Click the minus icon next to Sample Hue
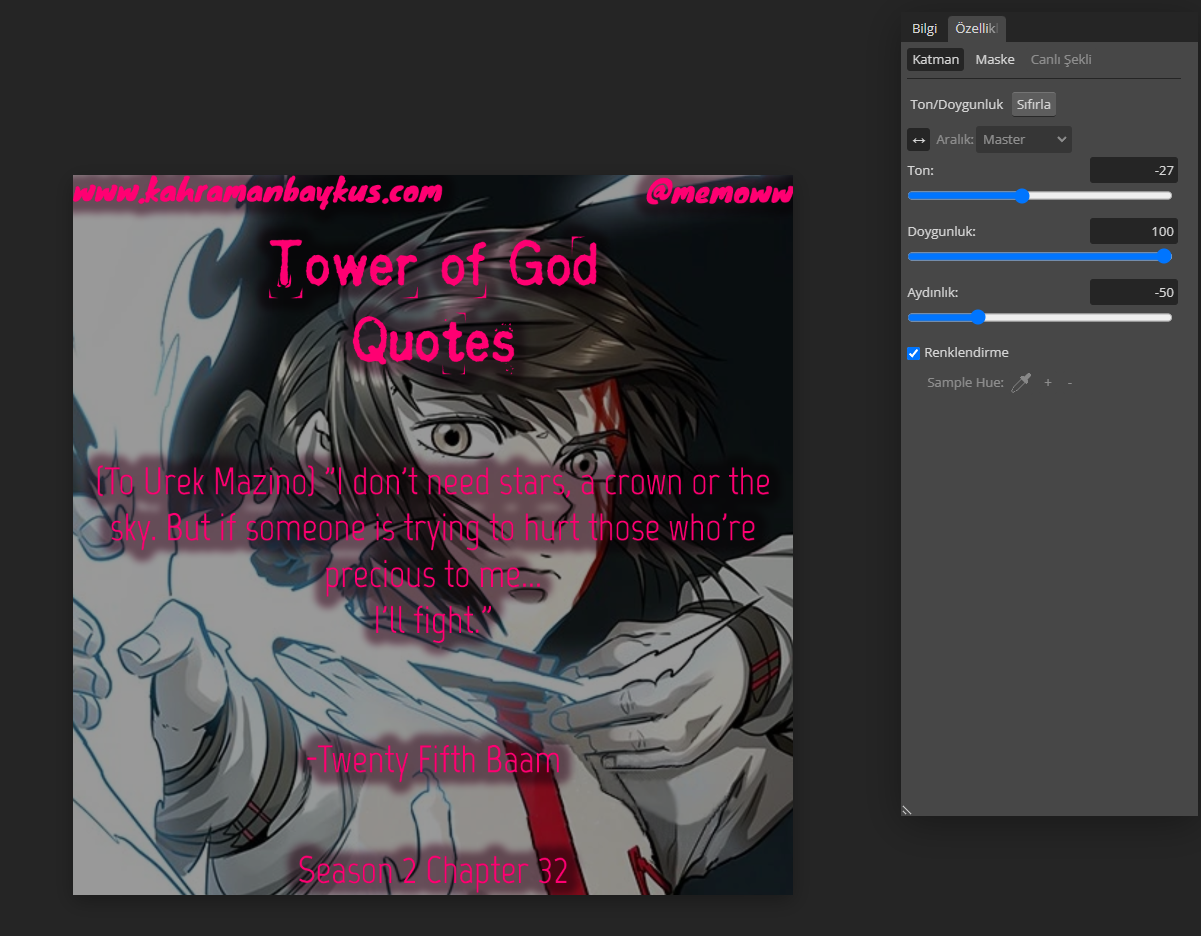 coord(1070,382)
